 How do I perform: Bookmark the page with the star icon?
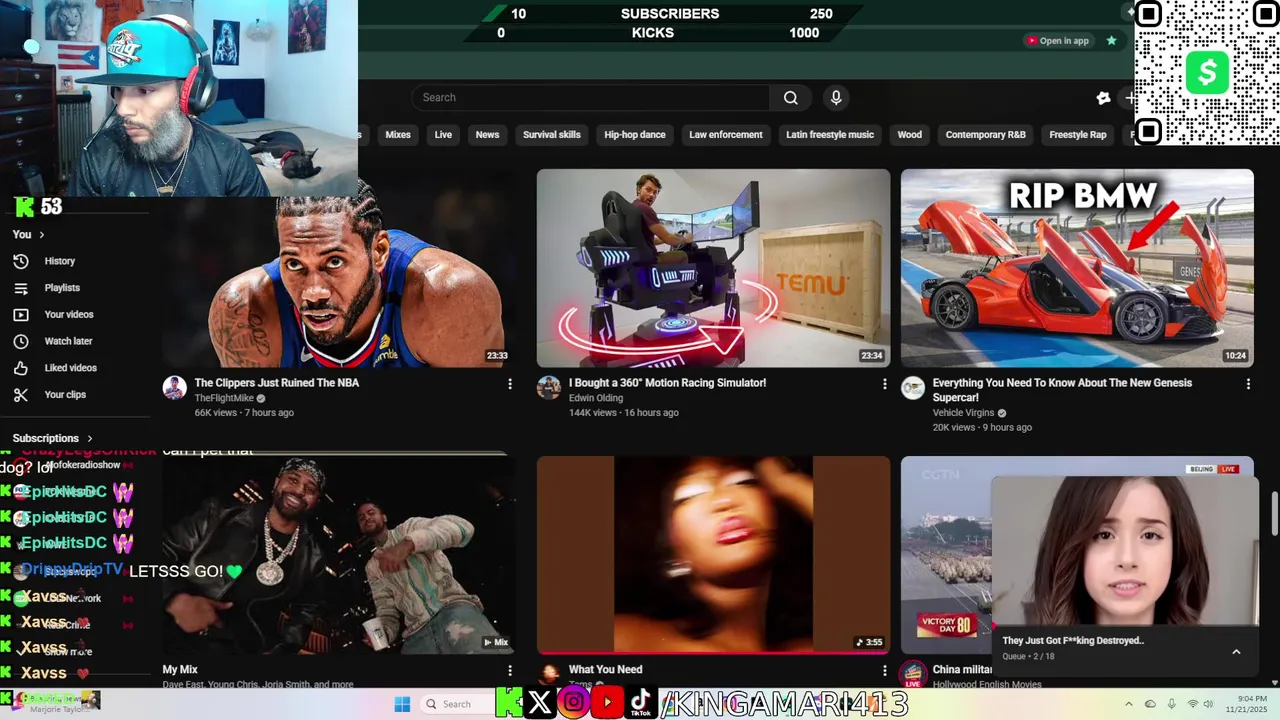(x=1111, y=41)
